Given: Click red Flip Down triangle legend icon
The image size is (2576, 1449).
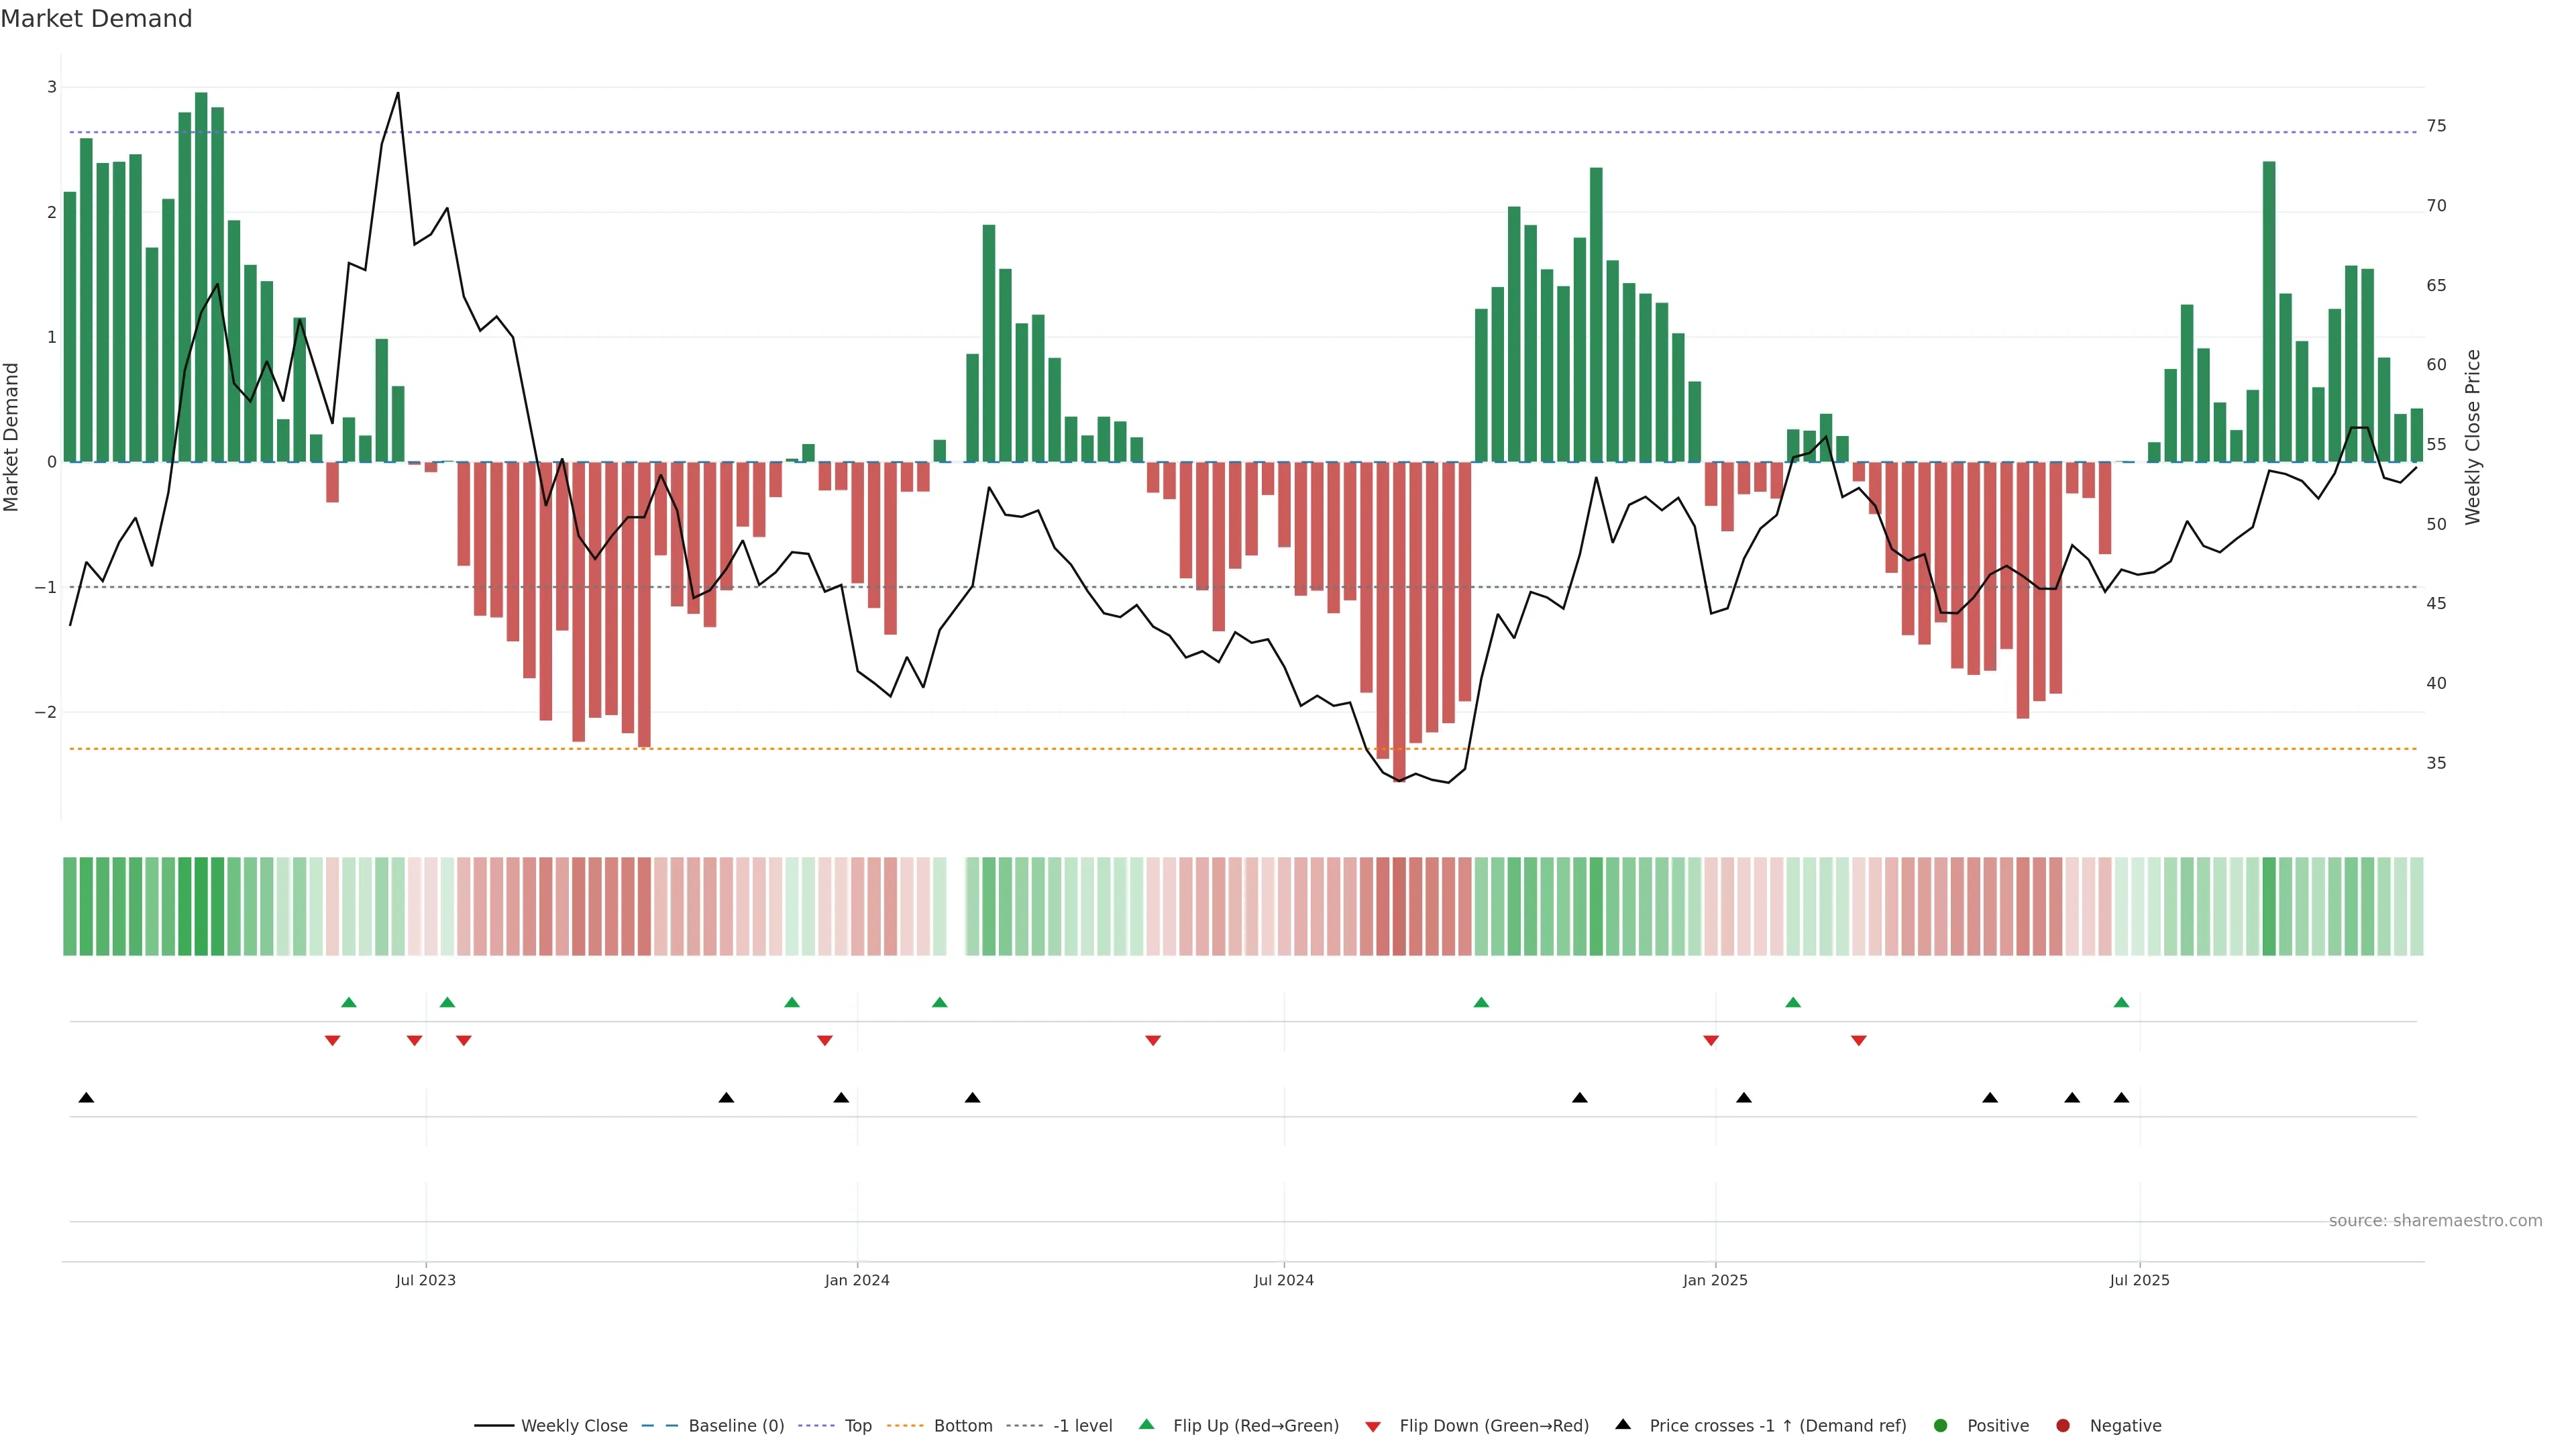Looking at the screenshot, I should click(x=1373, y=1426).
